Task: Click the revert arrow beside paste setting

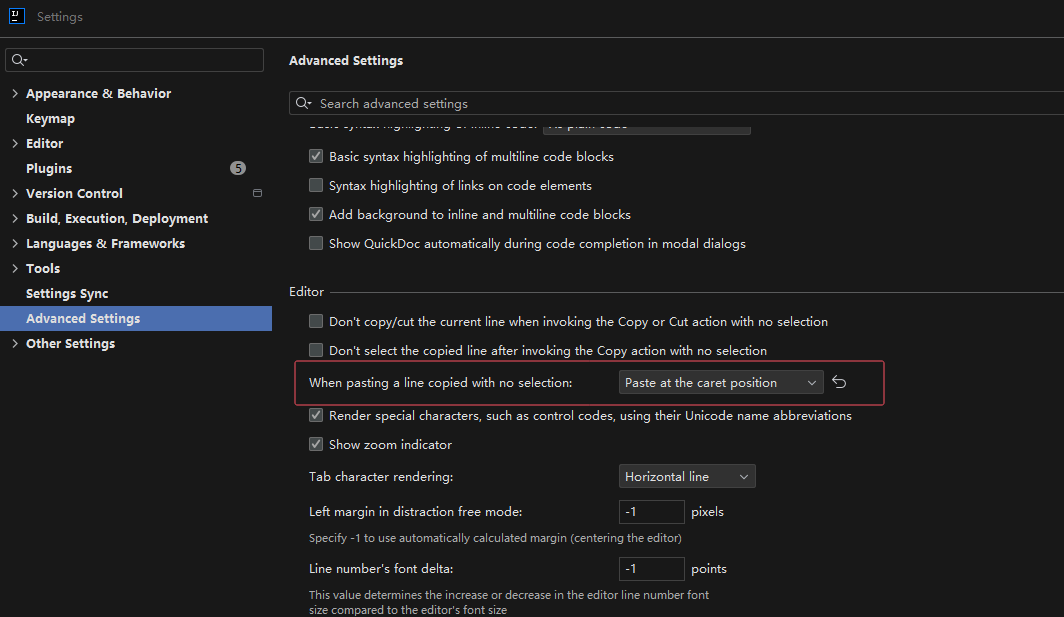Action: click(x=840, y=383)
